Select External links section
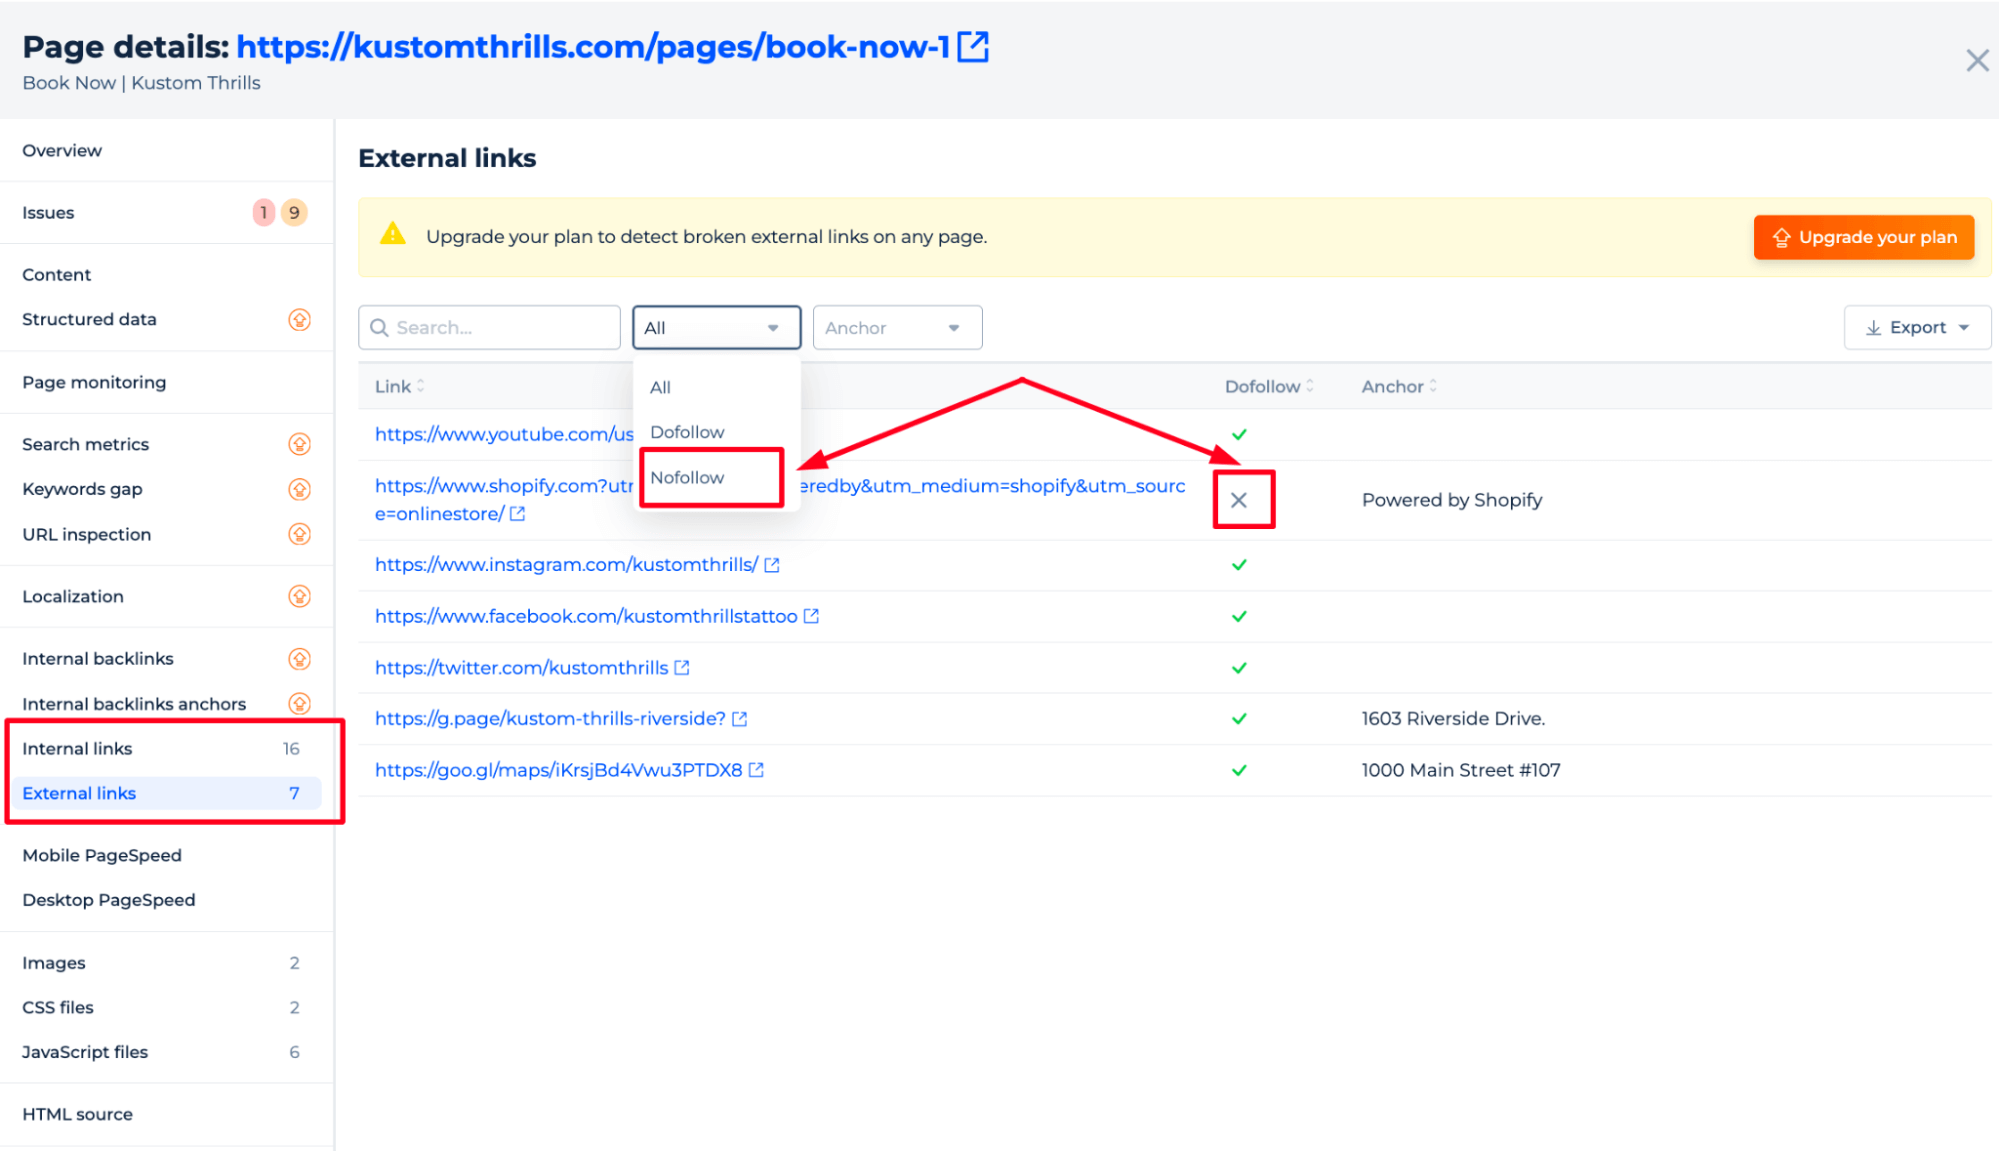 coord(166,793)
